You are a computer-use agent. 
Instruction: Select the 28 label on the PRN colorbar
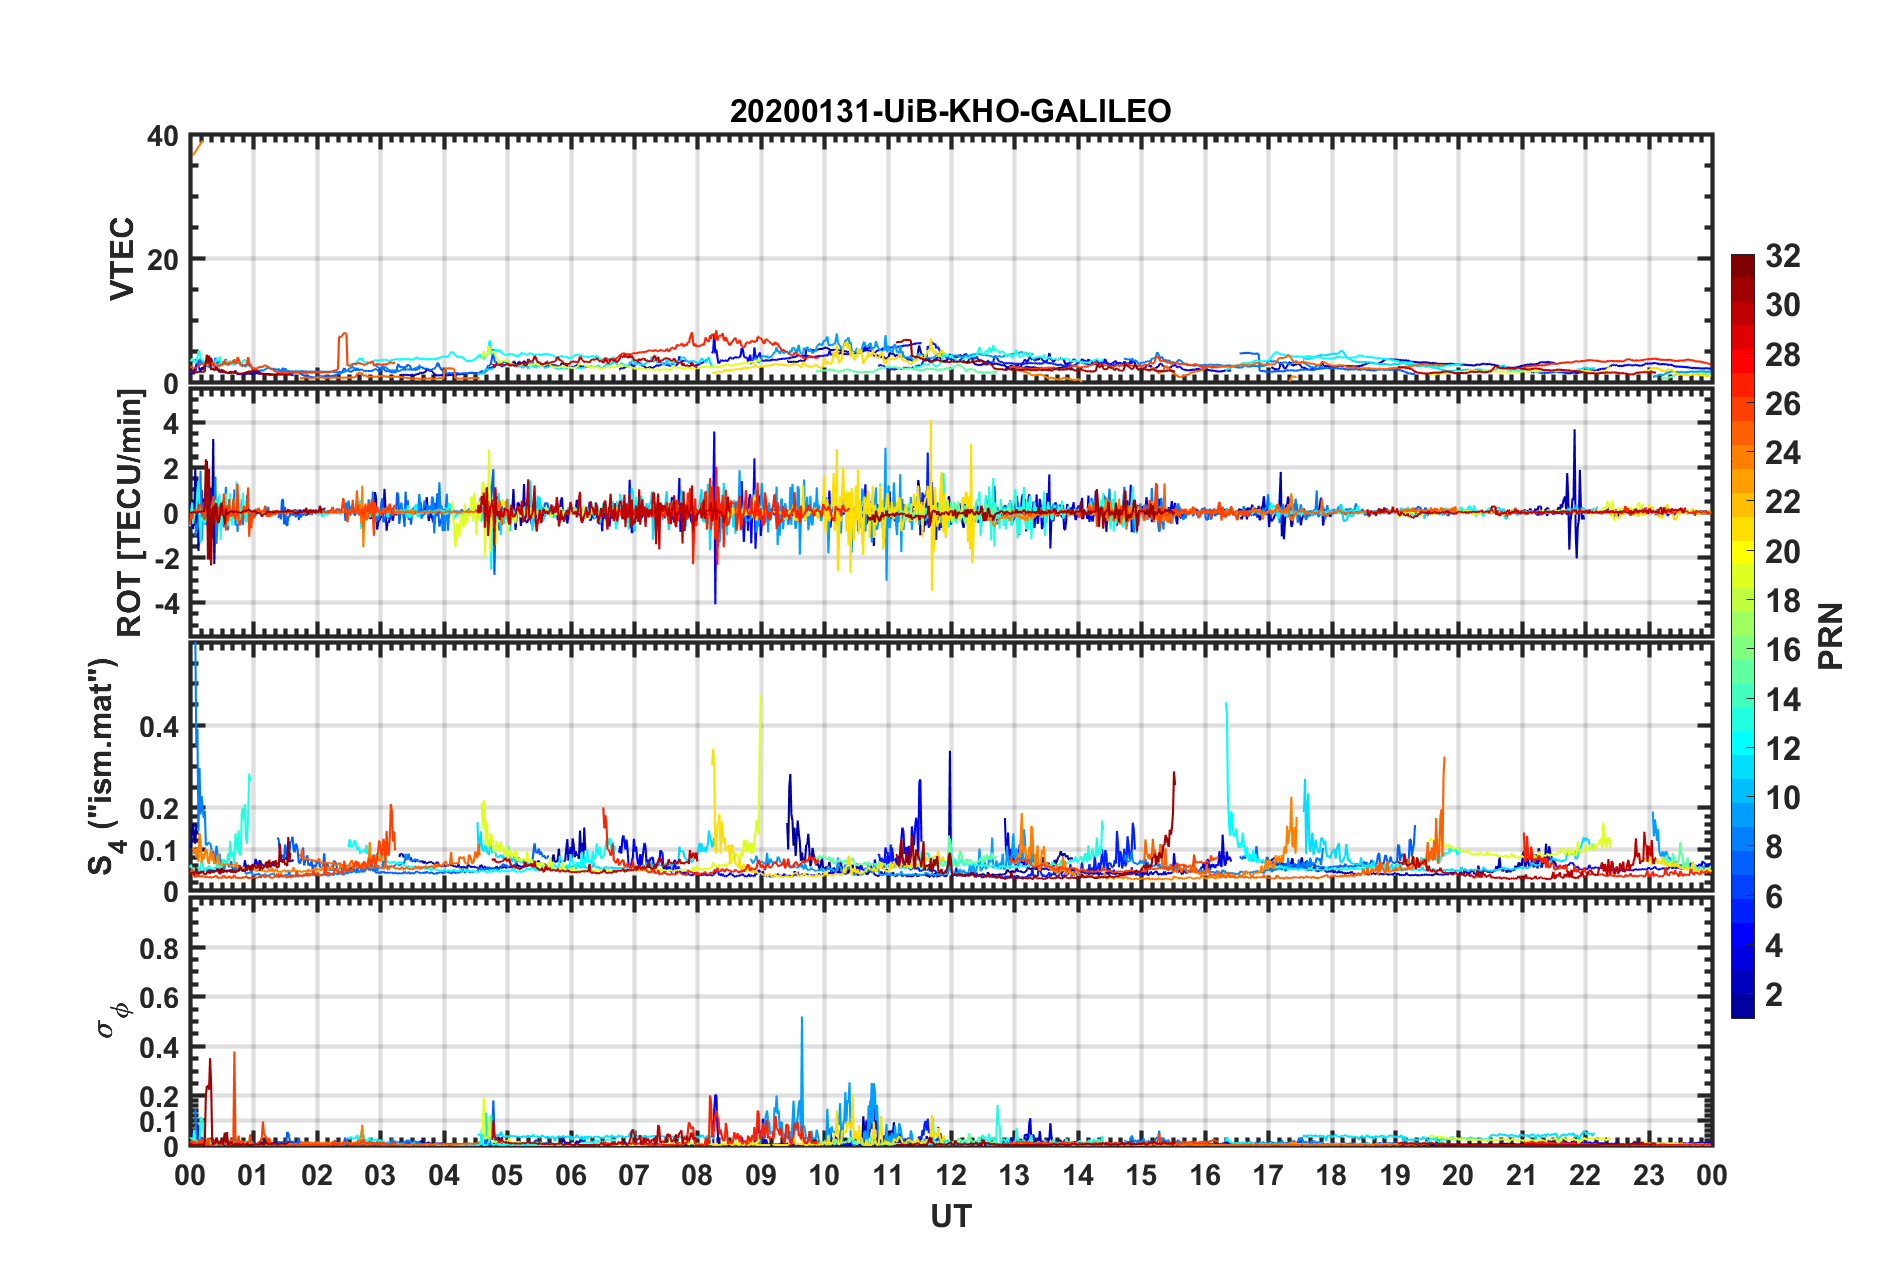pos(1783,355)
